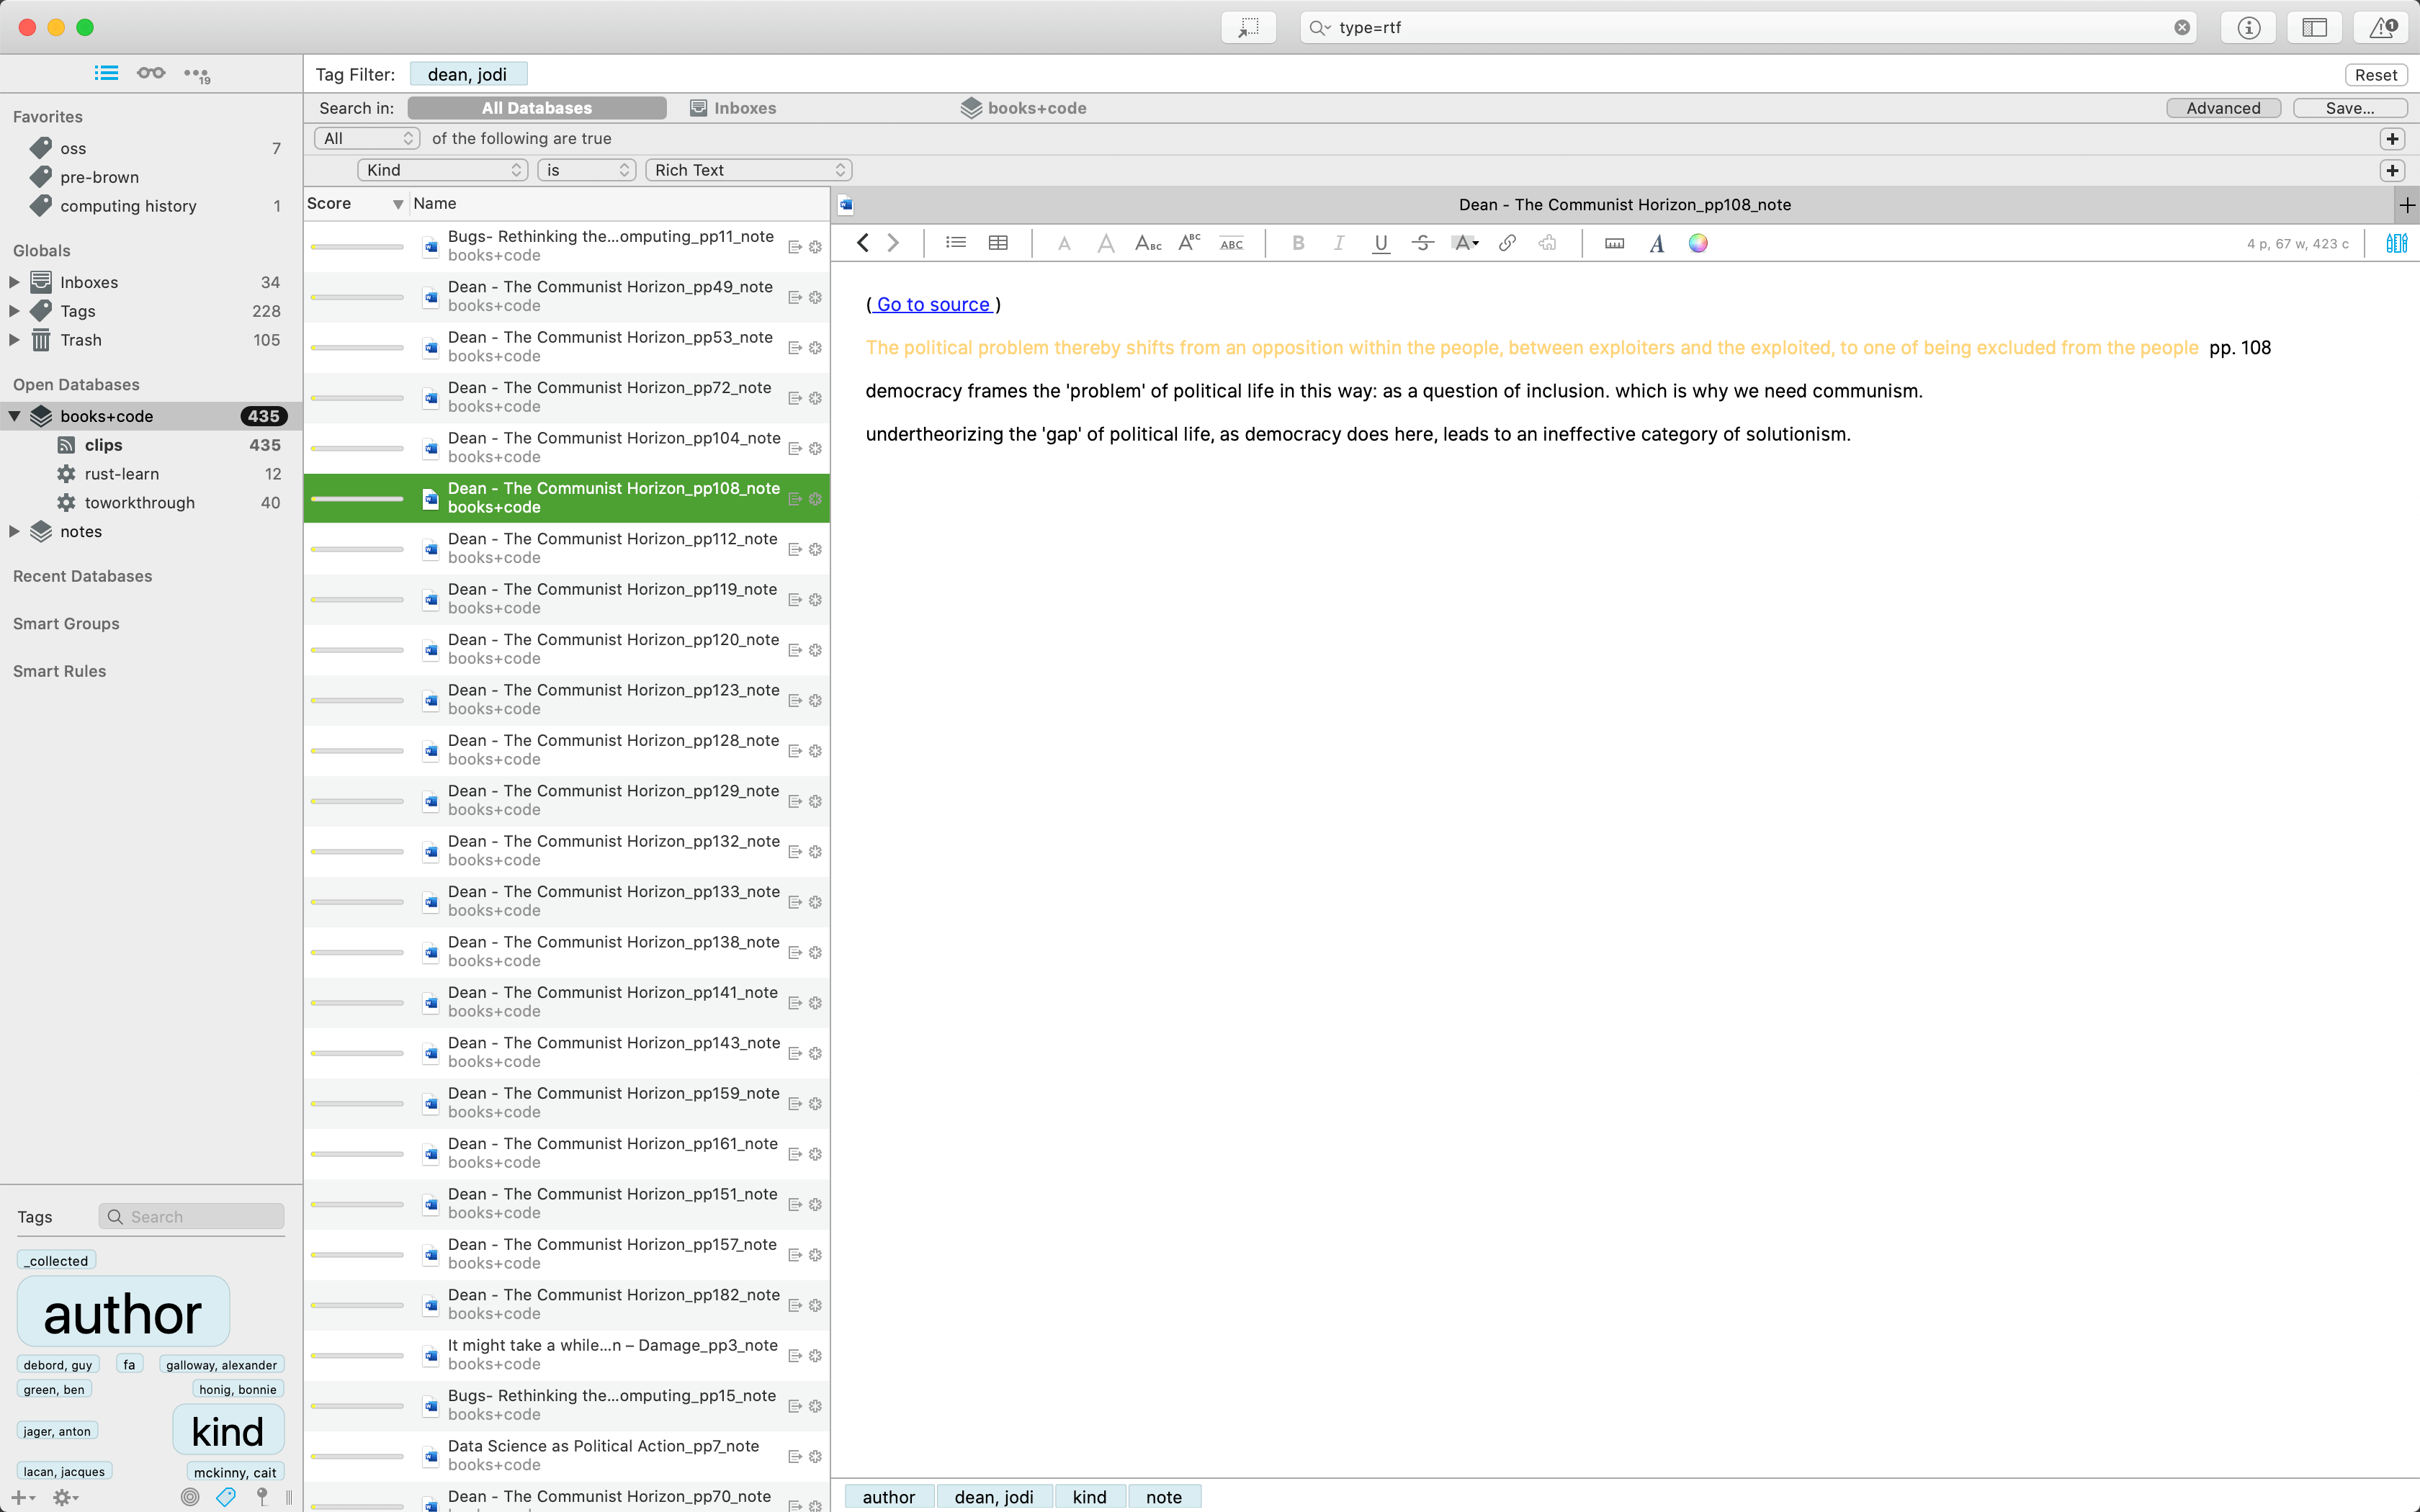Open the Kind criteria dropdown
Screen dimensions: 2420x1512
click(x=443, y=170)
